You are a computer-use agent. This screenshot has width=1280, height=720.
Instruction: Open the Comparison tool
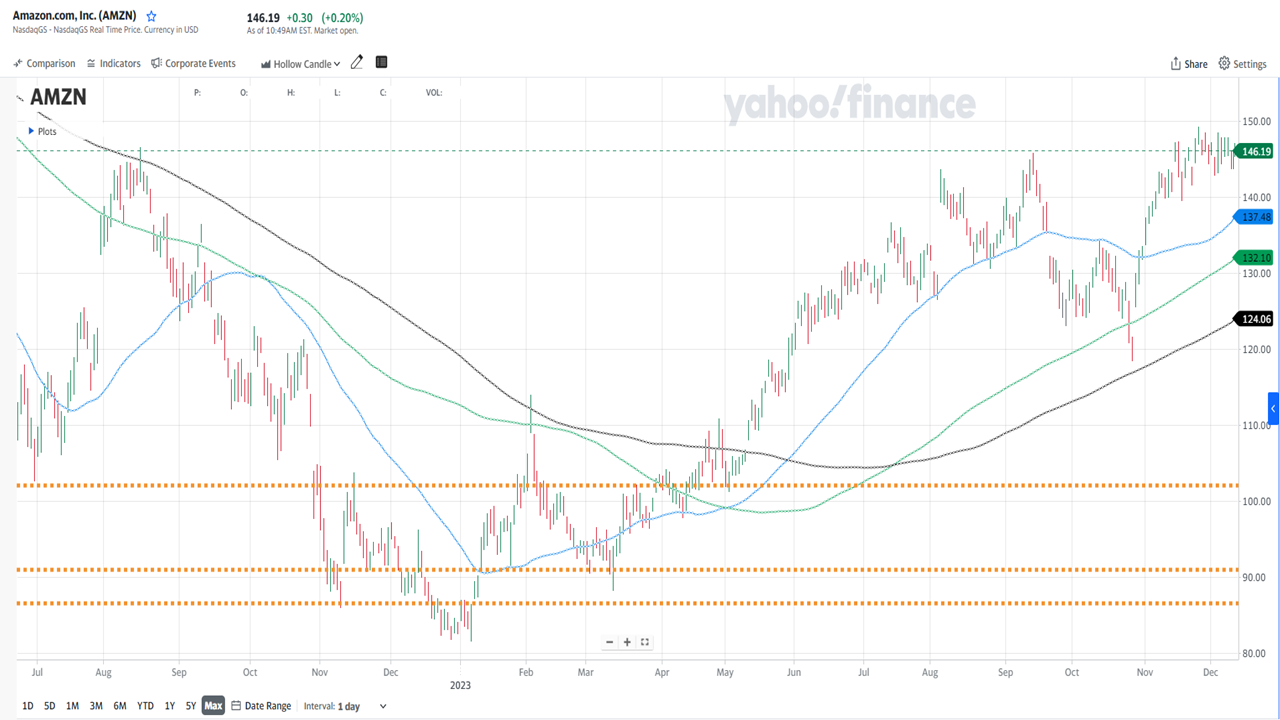click(44, 63)
